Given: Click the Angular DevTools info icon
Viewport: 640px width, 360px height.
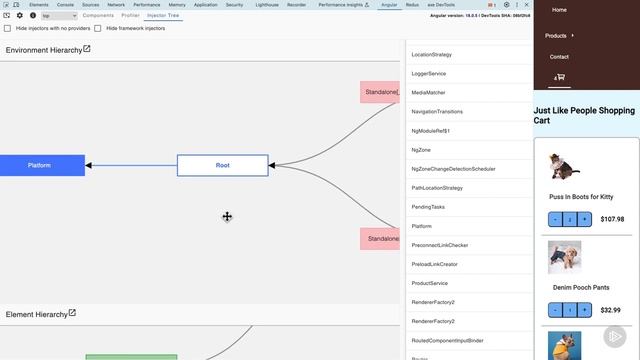Looking at the screenshot, I should (33, 16).
